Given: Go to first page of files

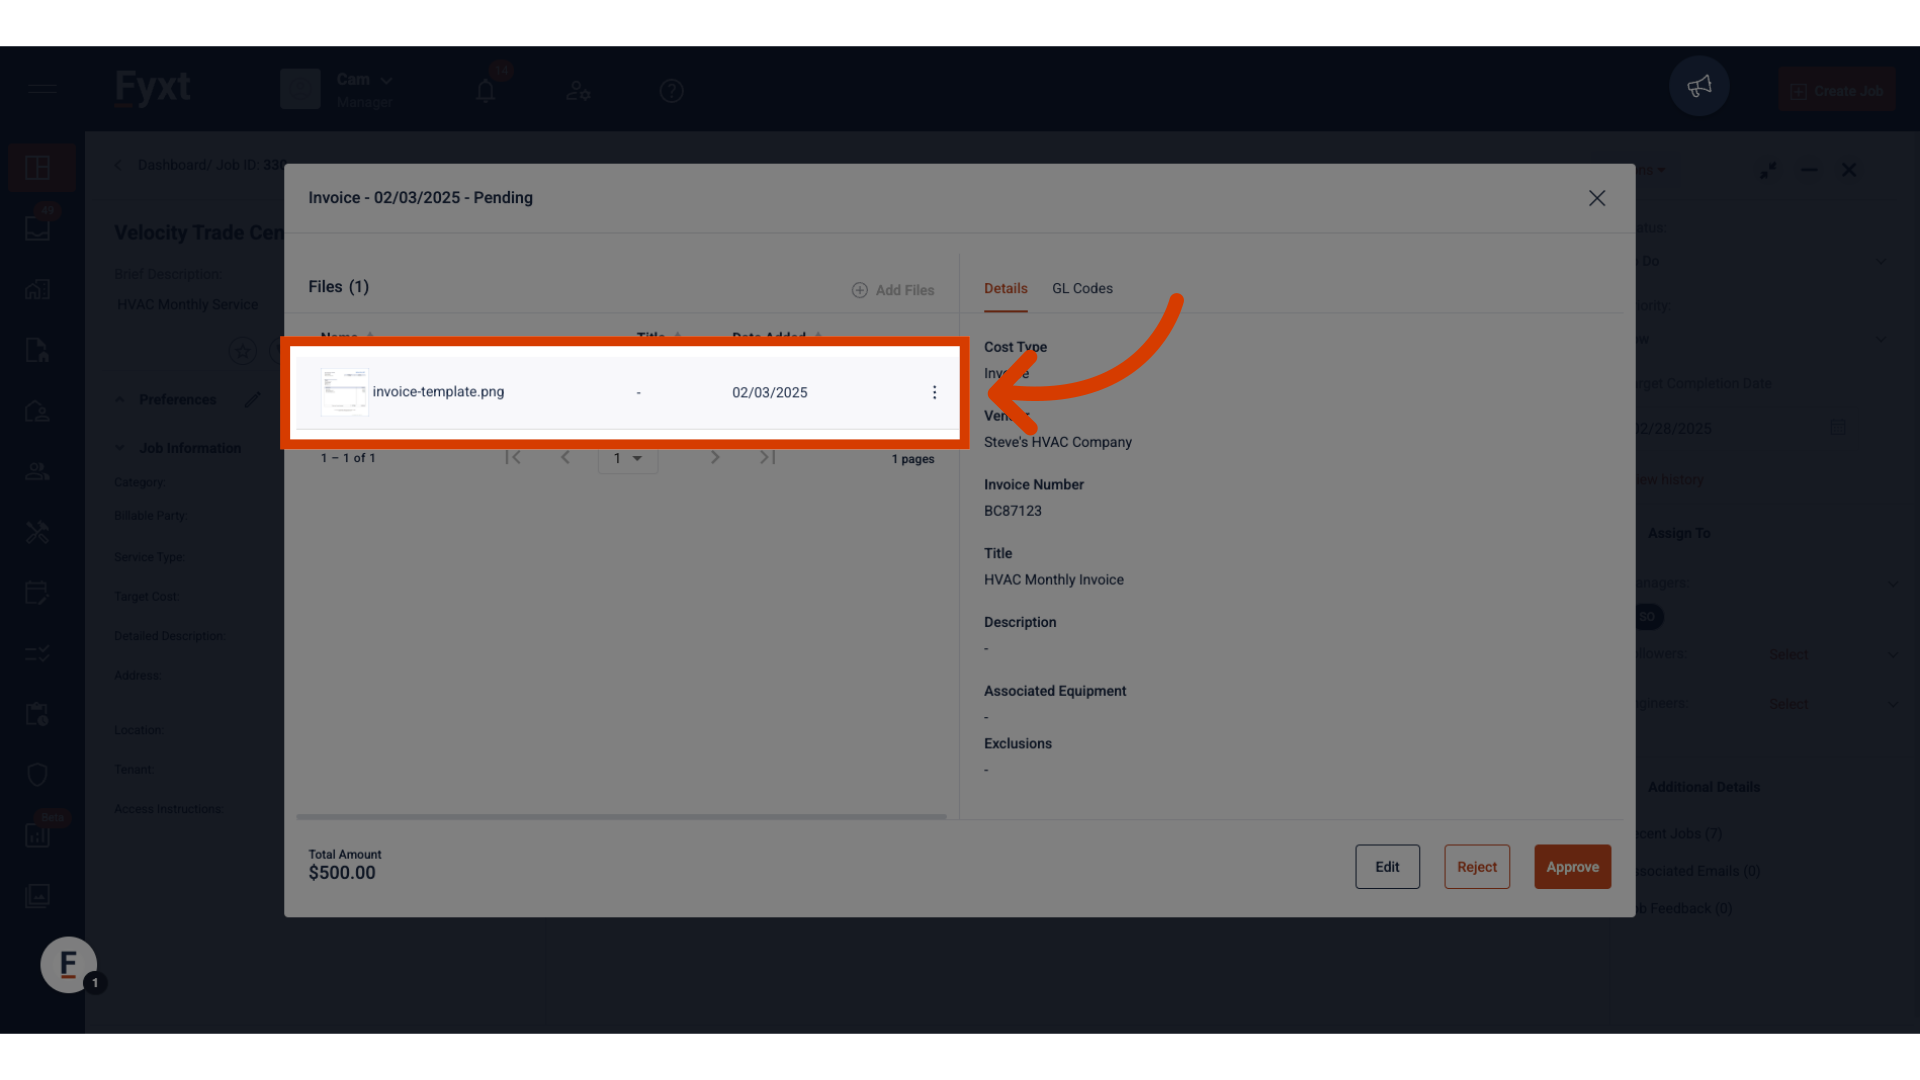Looking at the screenshot, I should pos(513,457).
